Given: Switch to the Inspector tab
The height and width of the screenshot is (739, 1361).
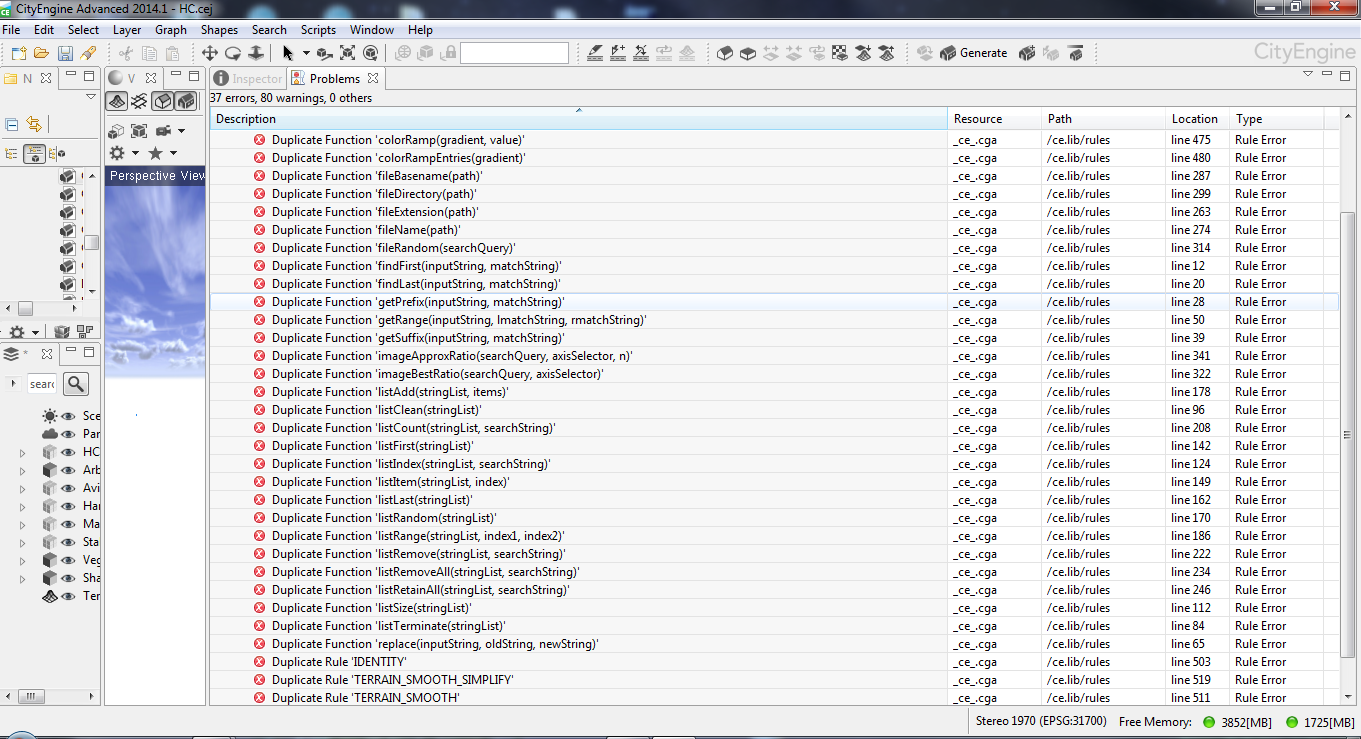Looking at the screenshot, I should (x=248, y=78).
